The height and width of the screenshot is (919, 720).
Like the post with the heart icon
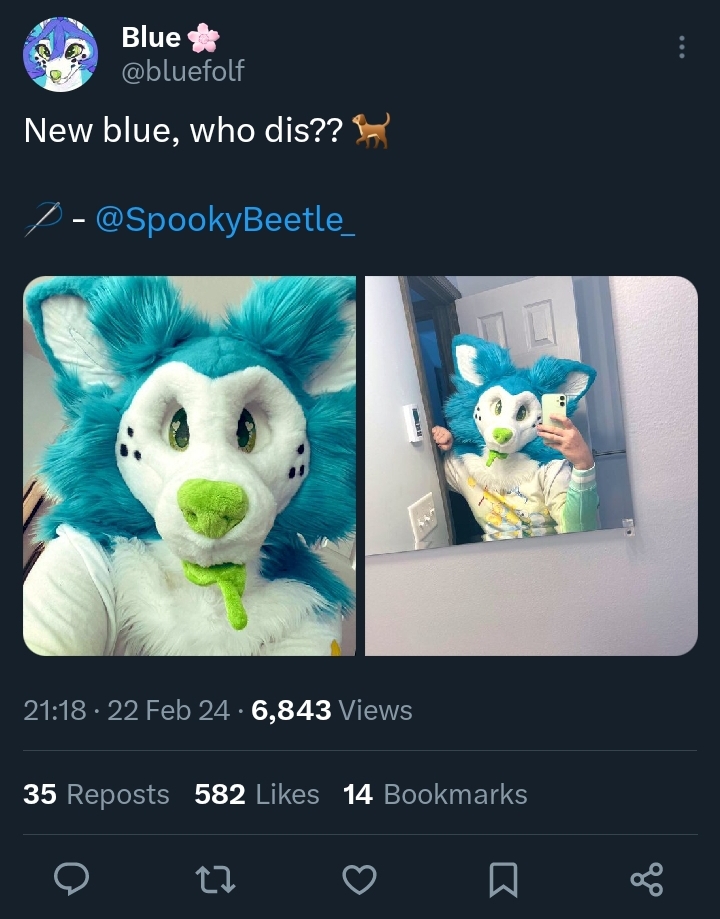(x=359, y=879)
